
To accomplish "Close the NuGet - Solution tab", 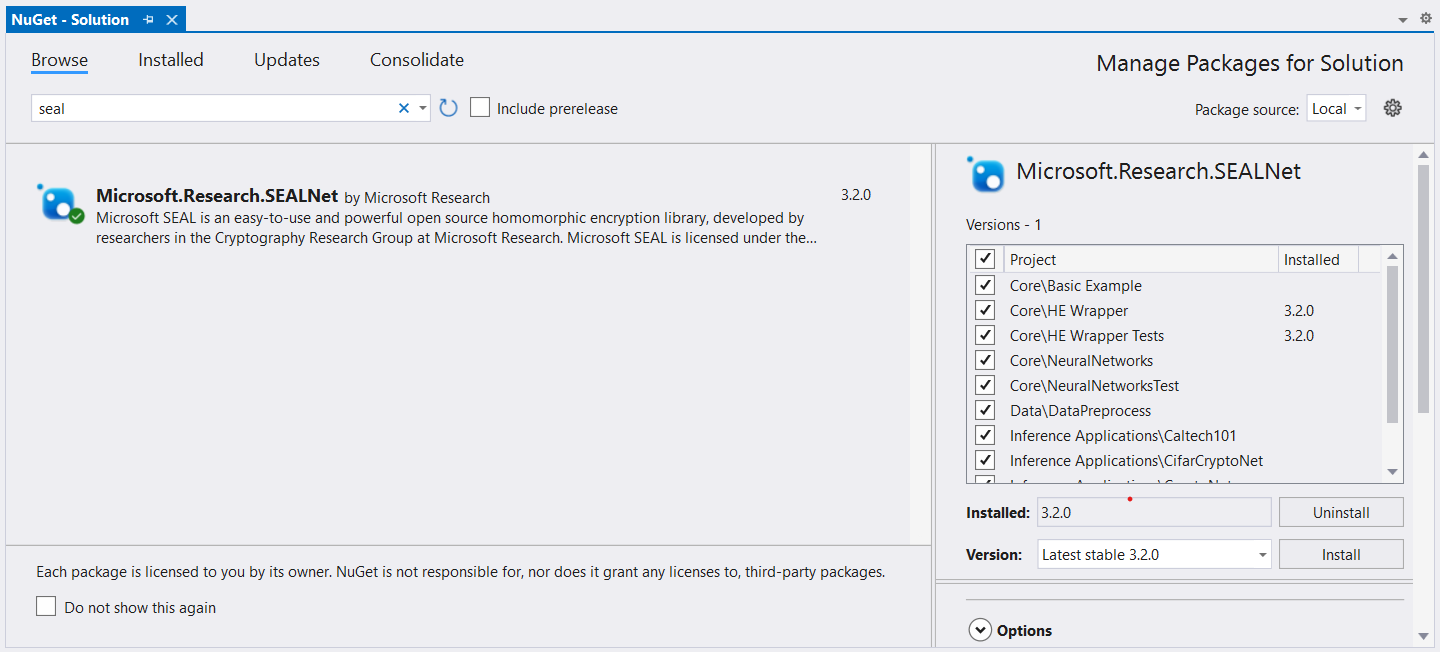I will pyautogui.click(x=172, y=19).
